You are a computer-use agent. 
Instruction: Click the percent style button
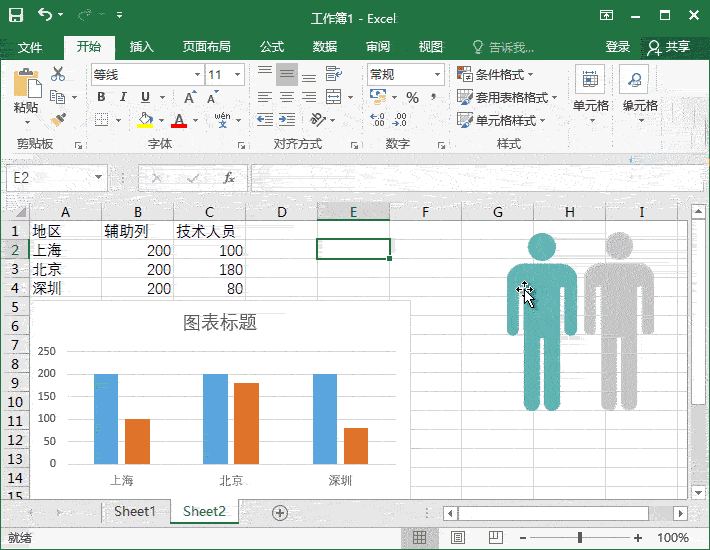(x=412, y=97)
